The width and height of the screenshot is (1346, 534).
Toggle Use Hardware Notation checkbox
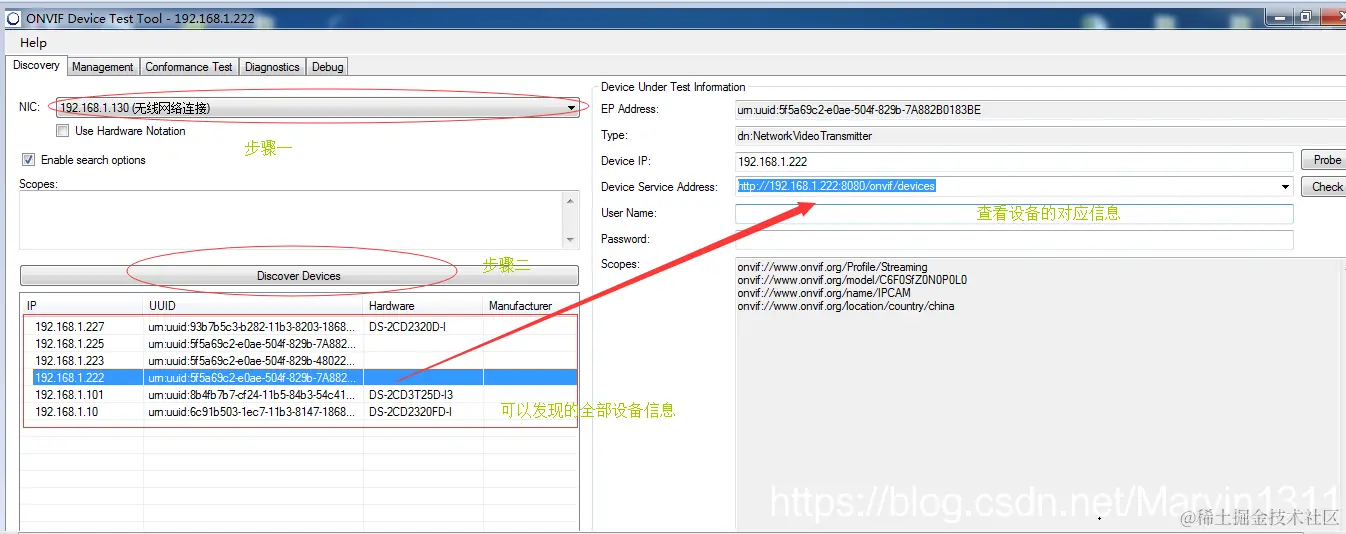click(x=63, y=131)
